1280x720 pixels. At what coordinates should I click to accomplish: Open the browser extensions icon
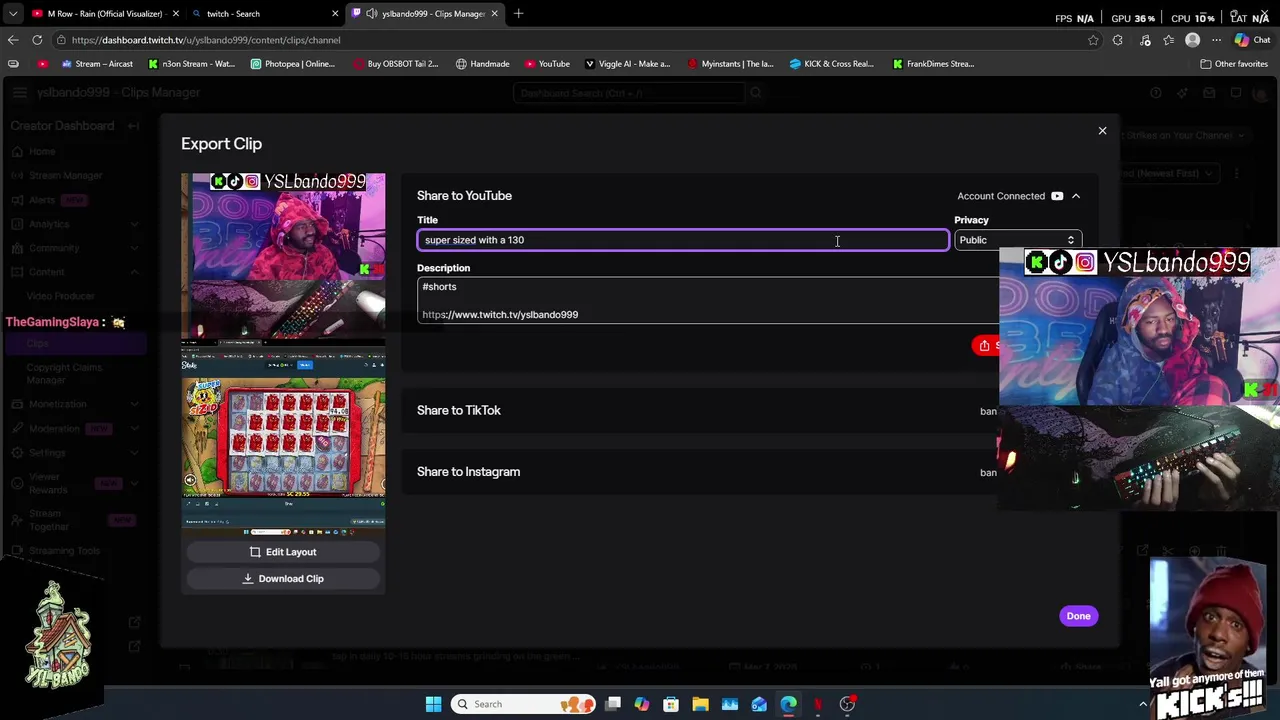coord(1118,40)
